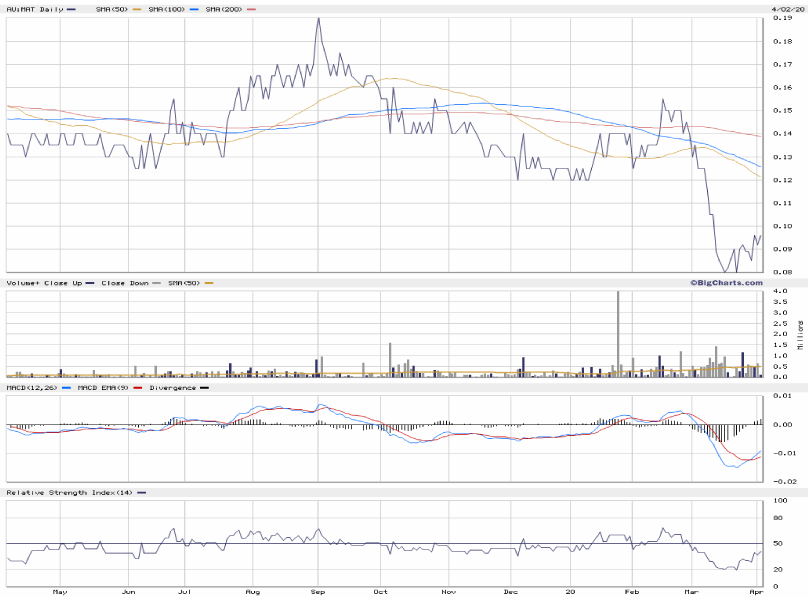Click the Relative Strength Index(14) legend marker
This screenshot has width=808, height=600.
141,493
